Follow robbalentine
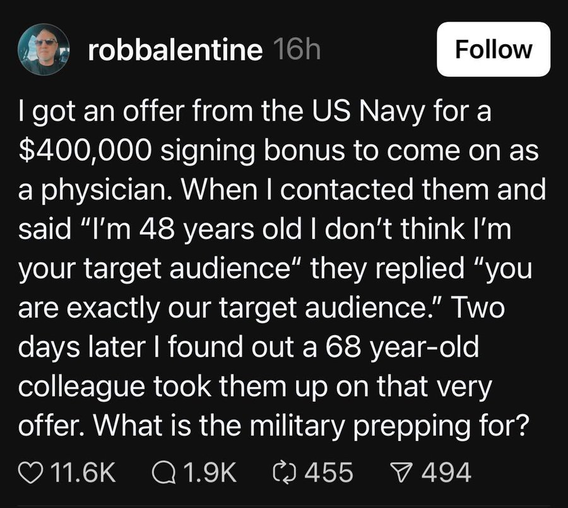This screenshot has height=508, width=568. pyautogui.click(x=493, y=49)
